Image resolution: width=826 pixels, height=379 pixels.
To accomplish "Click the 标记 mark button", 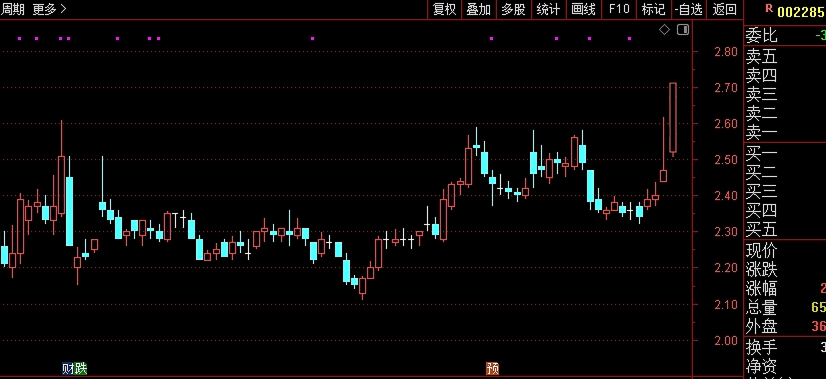I will 653,9.
